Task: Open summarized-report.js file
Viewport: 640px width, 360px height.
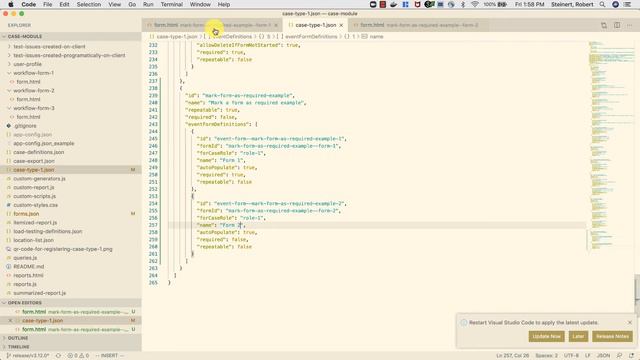Action: point(71,293)
